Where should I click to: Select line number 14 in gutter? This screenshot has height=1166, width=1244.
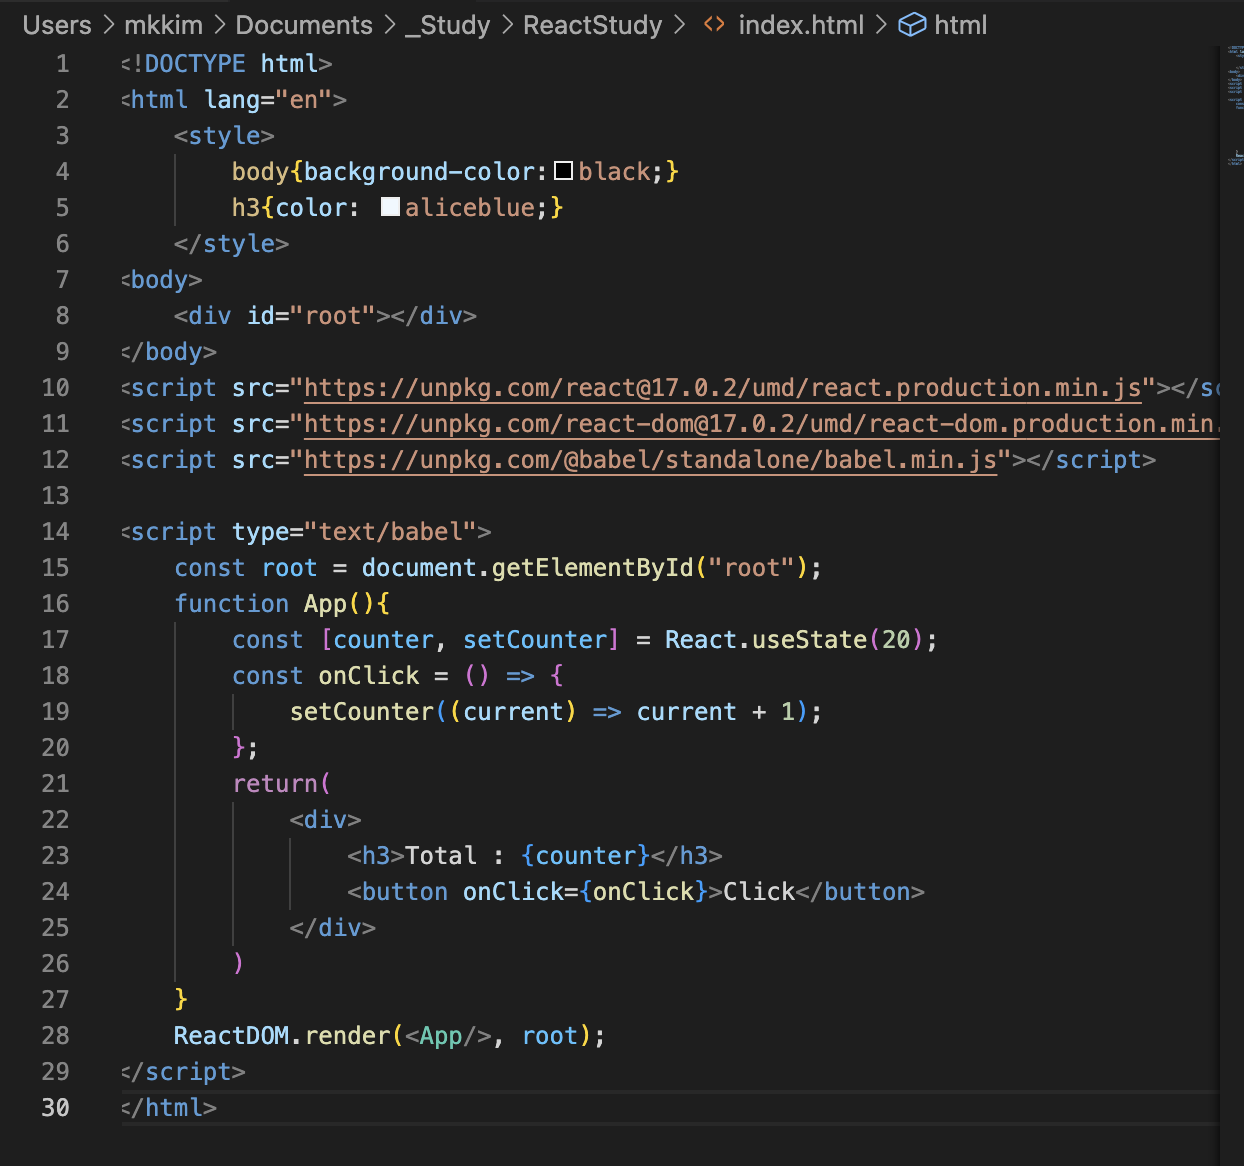pyautogui.click(x=55, y=532)
